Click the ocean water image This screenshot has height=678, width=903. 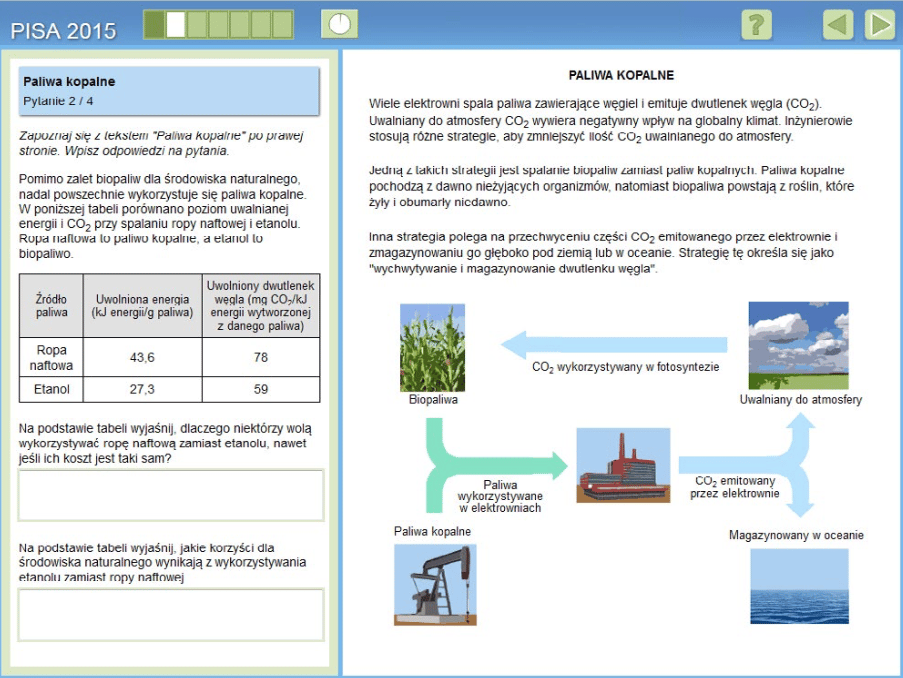click(799, 586)
